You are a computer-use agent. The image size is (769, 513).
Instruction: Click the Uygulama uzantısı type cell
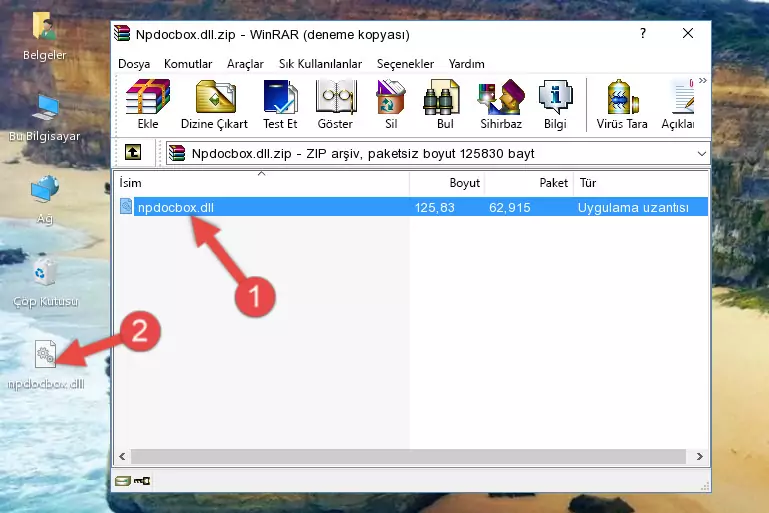point(633,207)
